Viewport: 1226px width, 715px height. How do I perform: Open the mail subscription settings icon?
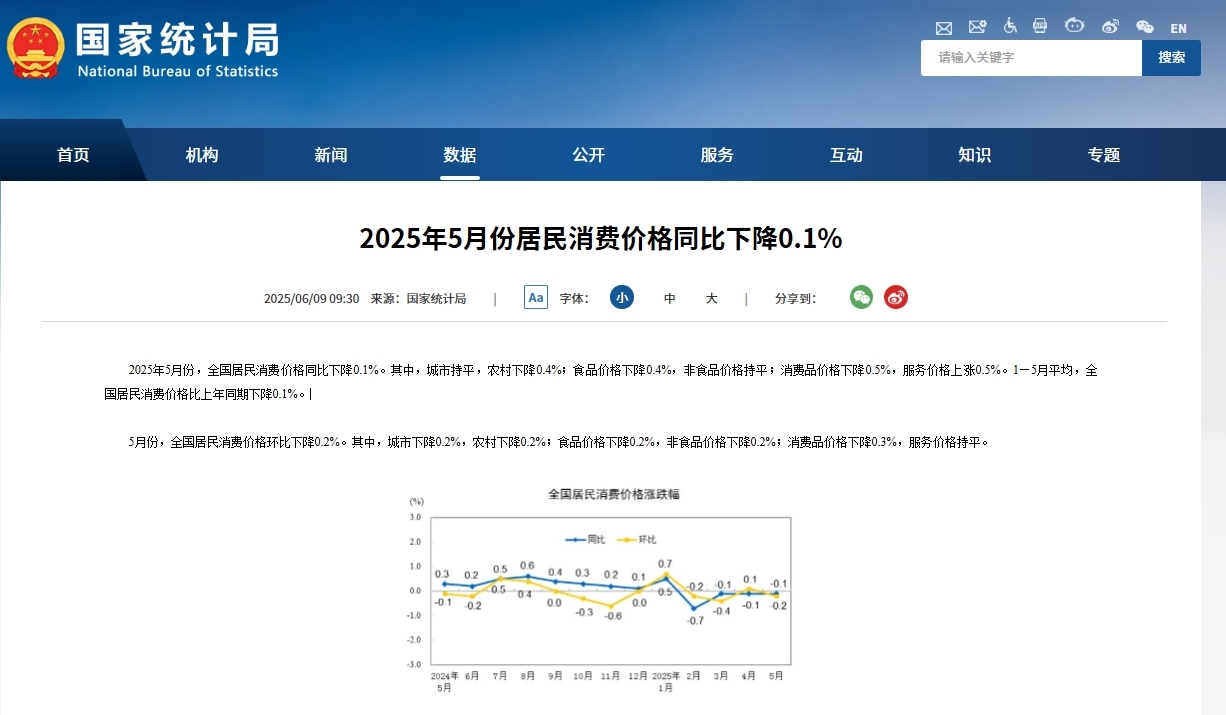click(977, 27)
